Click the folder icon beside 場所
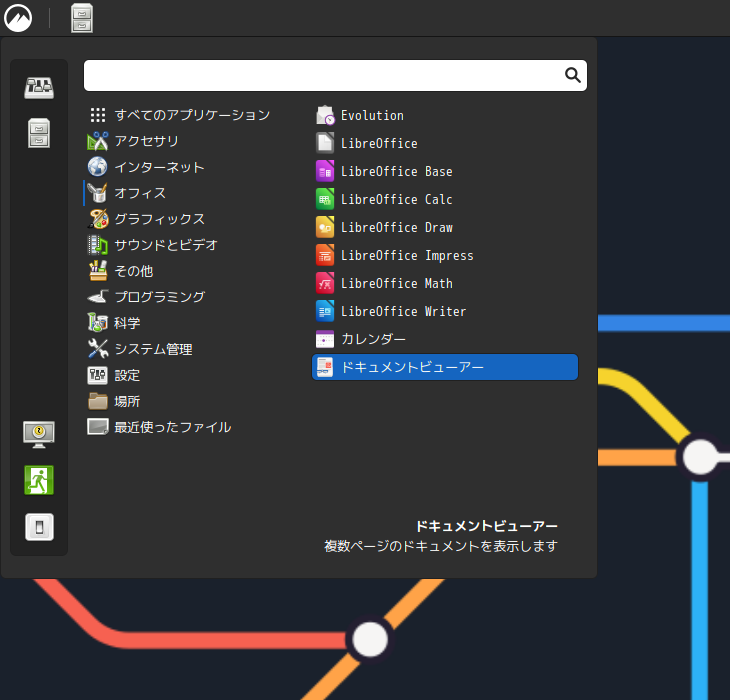730x700 pixels. (98, 401)
